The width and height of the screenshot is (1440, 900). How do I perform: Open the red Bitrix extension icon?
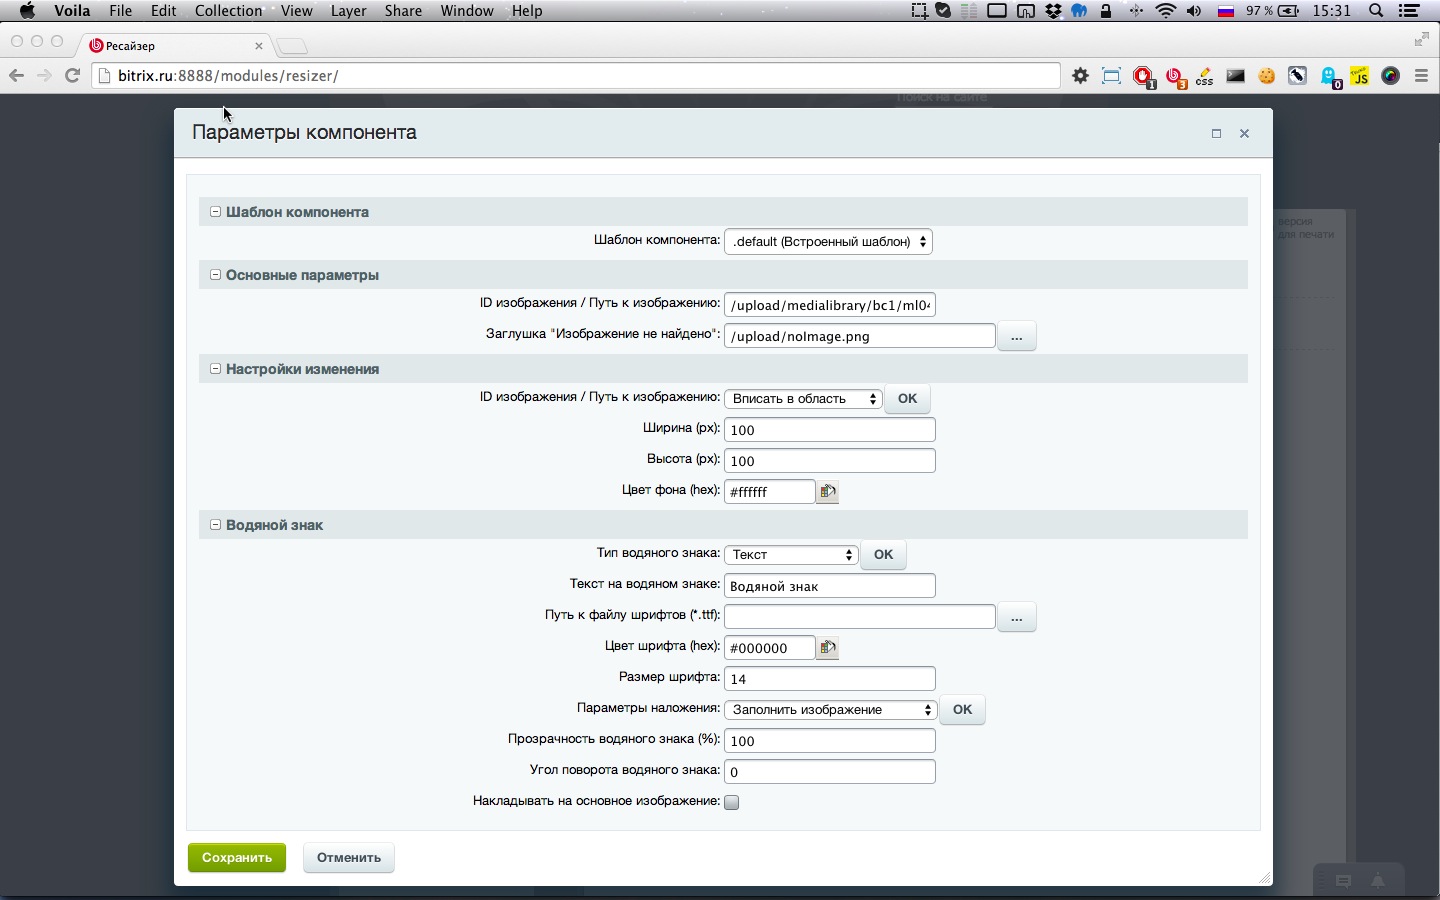[x=1175, y=77]
